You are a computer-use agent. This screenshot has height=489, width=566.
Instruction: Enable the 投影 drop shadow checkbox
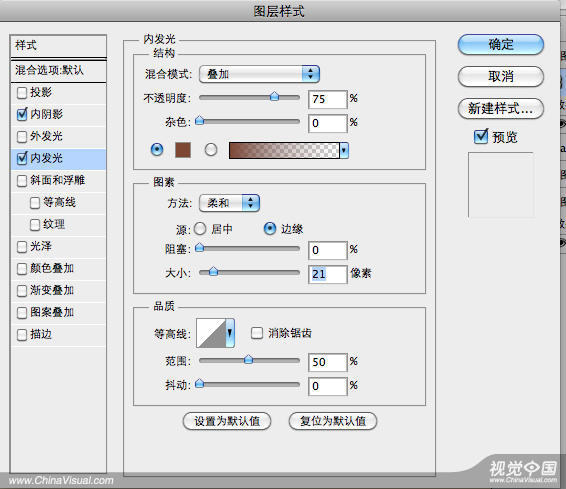[x=22, y=93]
